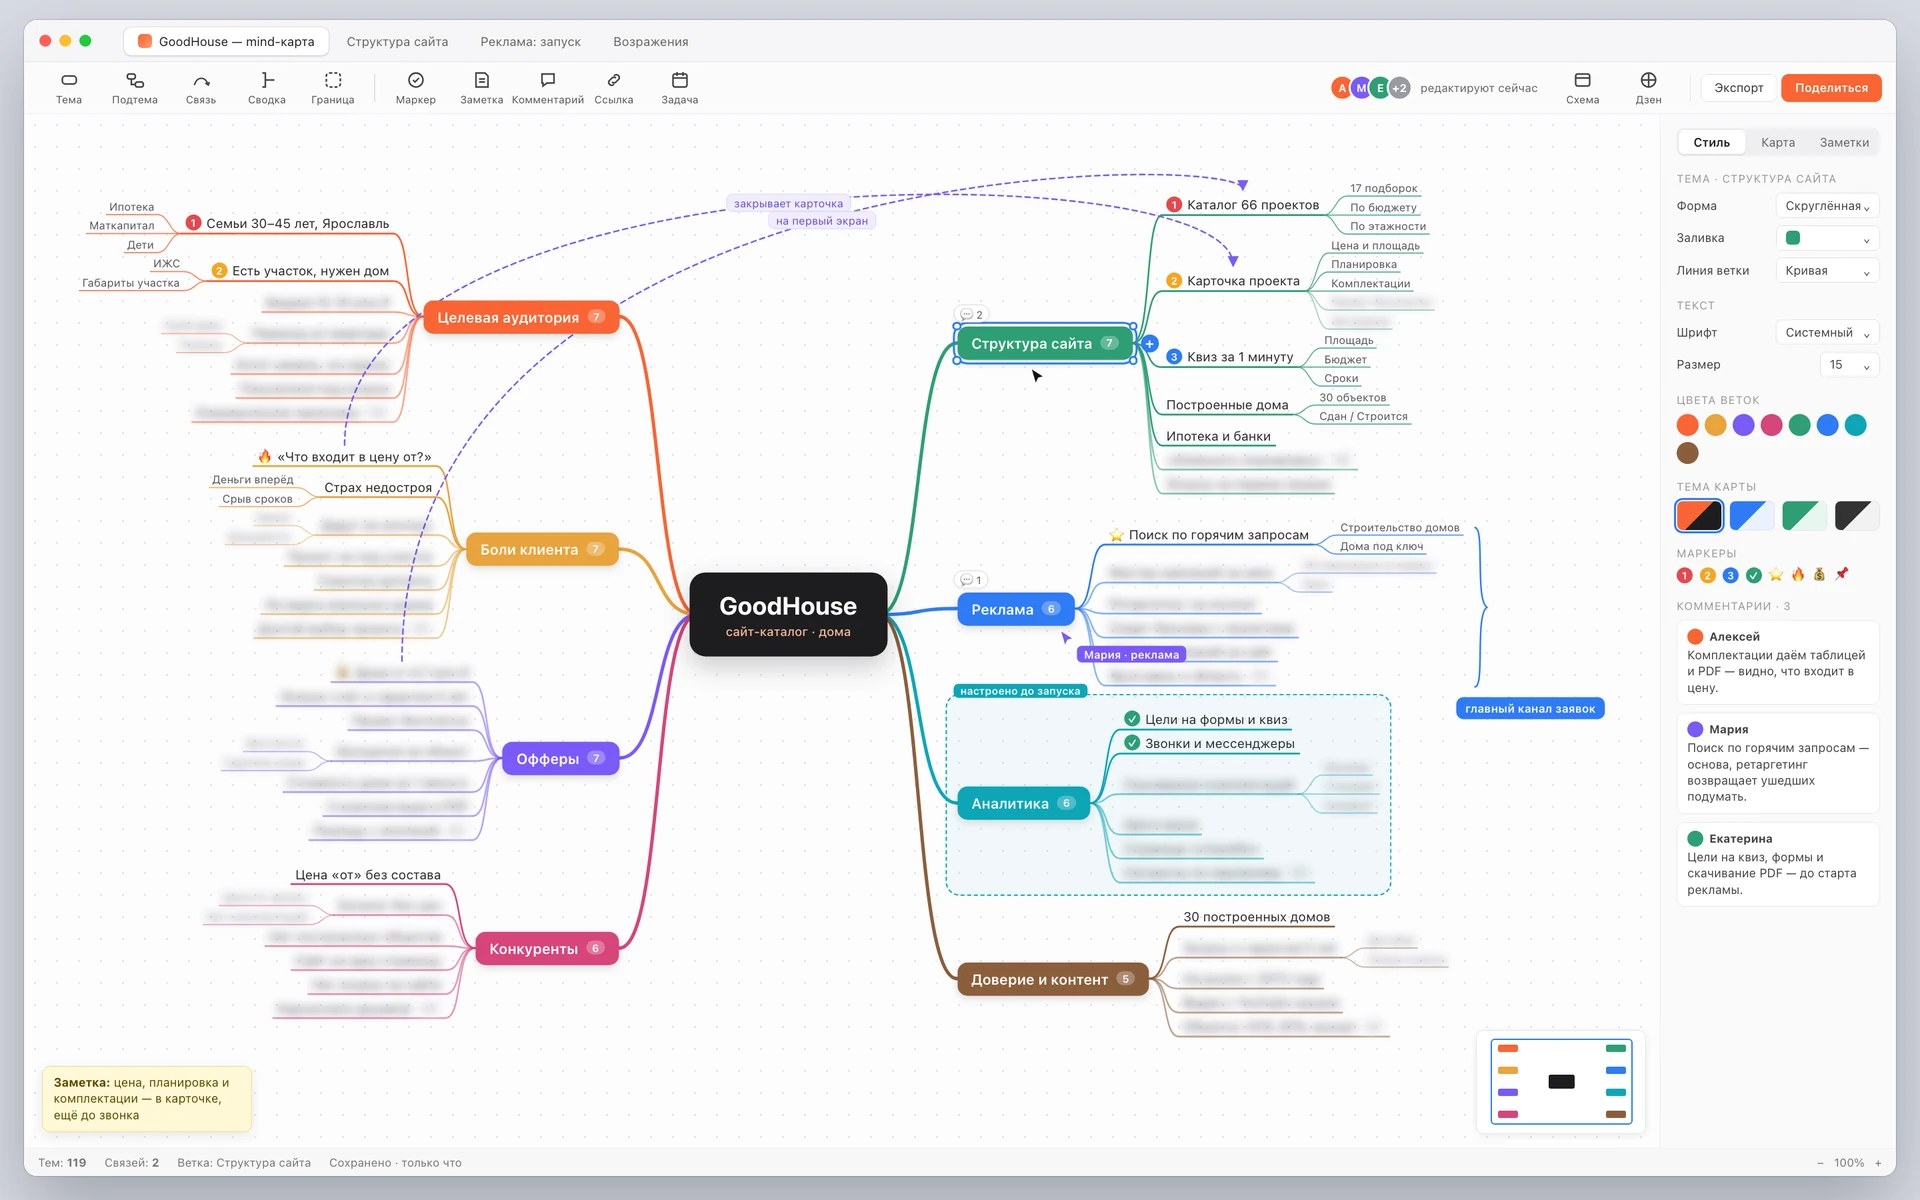Zoom out with minus in status bar
This screenshot has height=1200, width=1920.
[1820, 1163]
